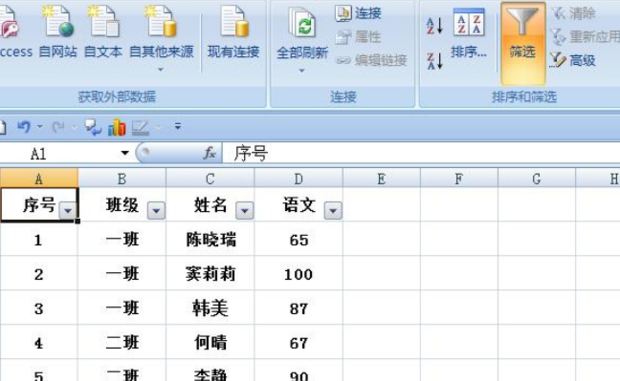Expand the 全部刷新 dropdown arrow
This screenshot has height=381, width=620.
pyautogui.click(x=302, y=71)
